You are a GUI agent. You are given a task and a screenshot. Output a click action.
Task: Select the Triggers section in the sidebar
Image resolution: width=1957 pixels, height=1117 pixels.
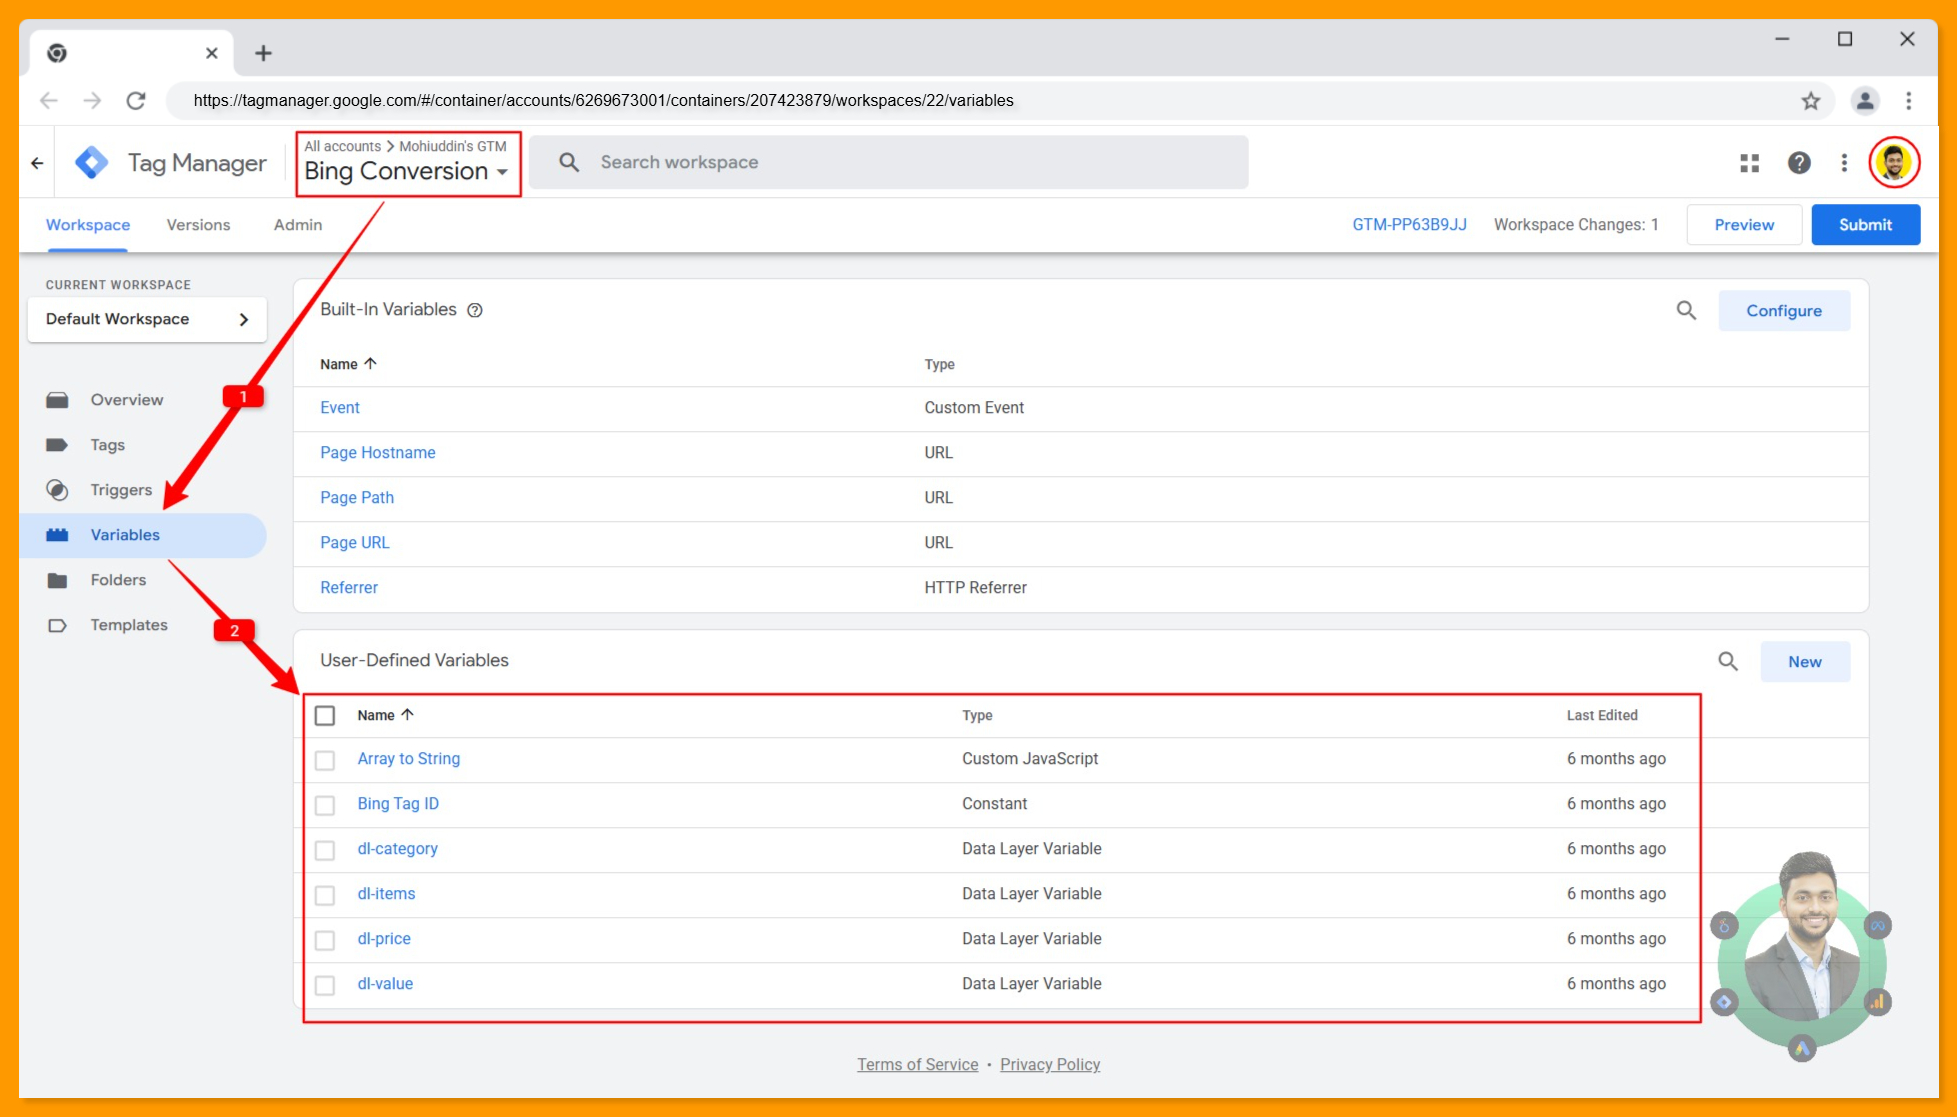pos(122,490)
